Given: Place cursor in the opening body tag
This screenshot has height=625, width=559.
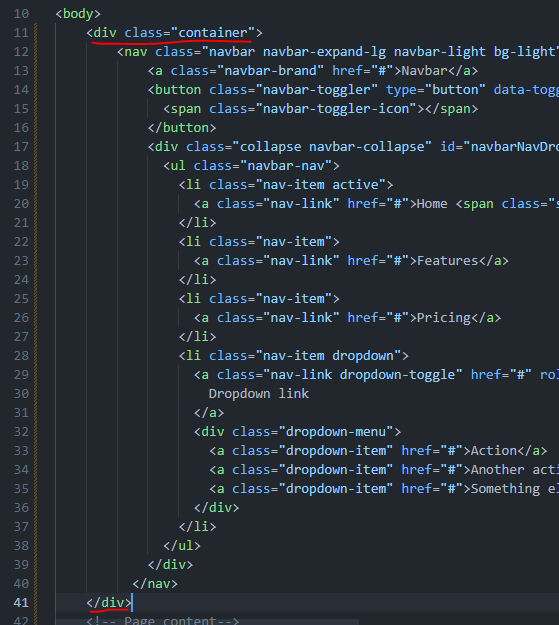Looking at the screenshot, I should pyautogui.click(x=78, y=14).
